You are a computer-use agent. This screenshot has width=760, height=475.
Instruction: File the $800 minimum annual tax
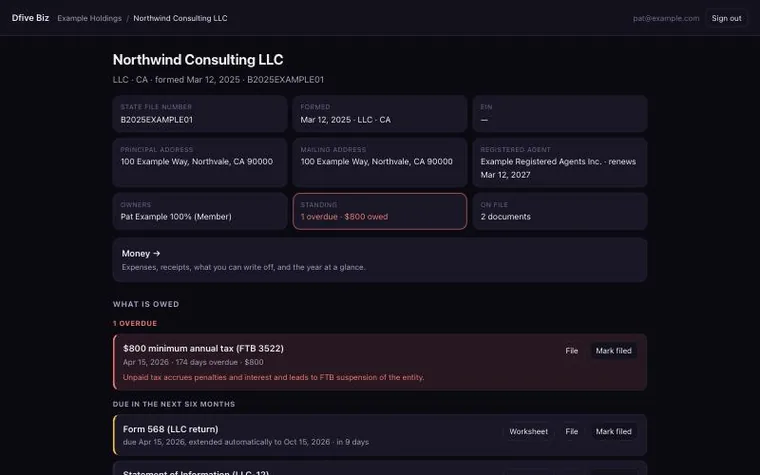(x=571, y=350)
